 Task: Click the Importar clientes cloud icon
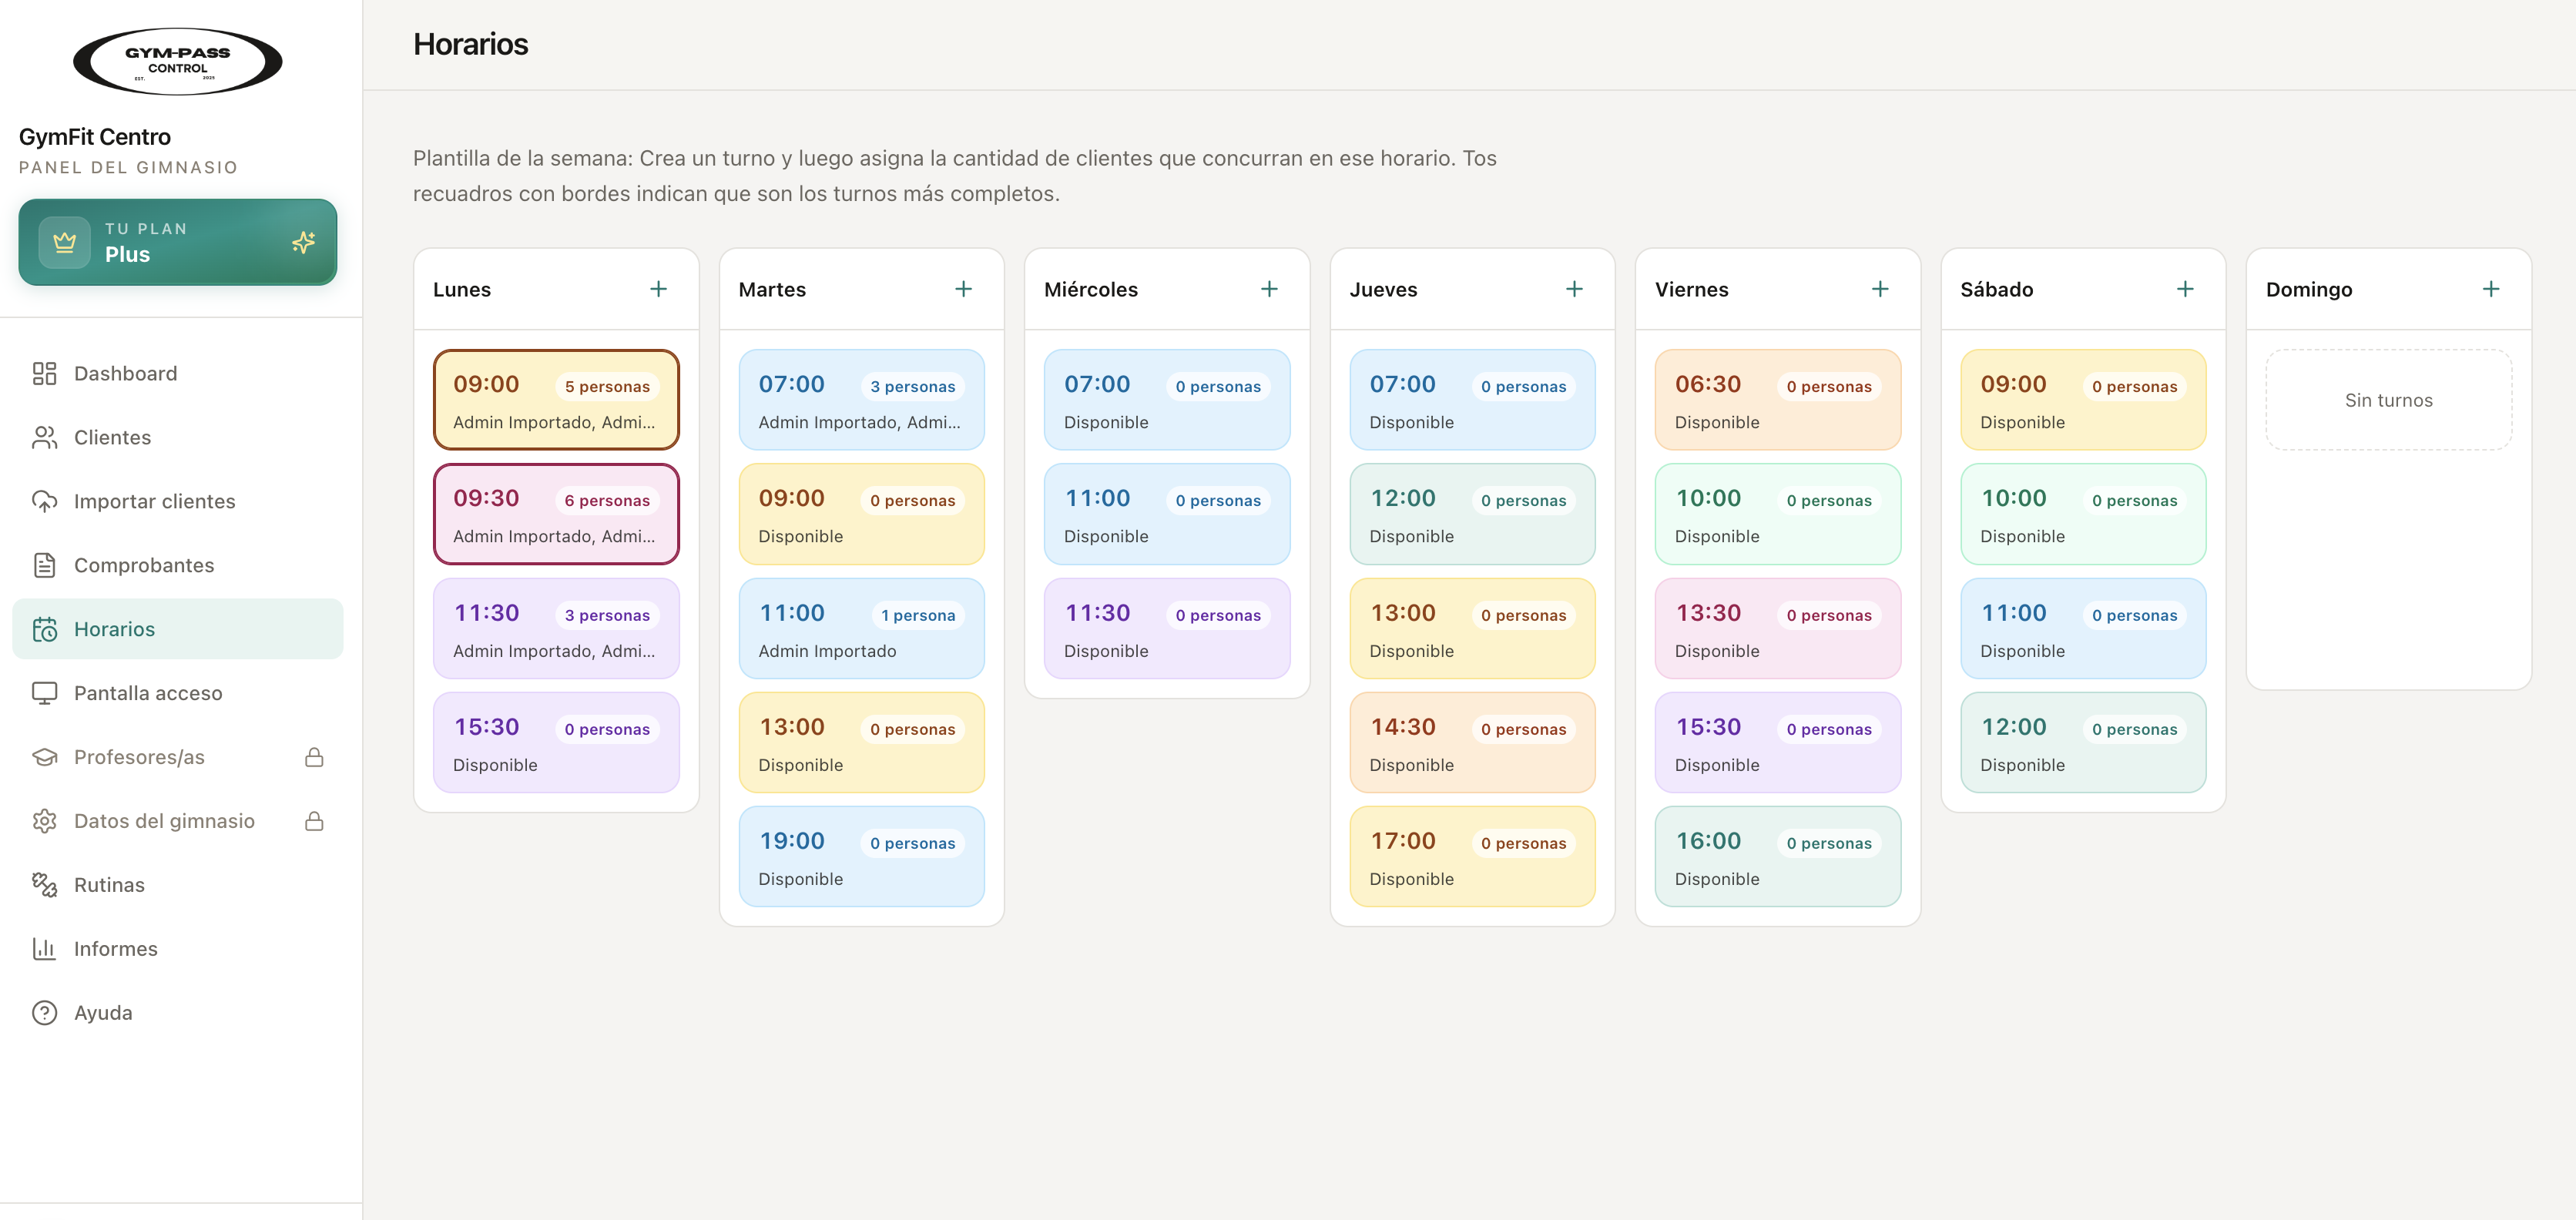pyautogui.click(x=44, y=501)
